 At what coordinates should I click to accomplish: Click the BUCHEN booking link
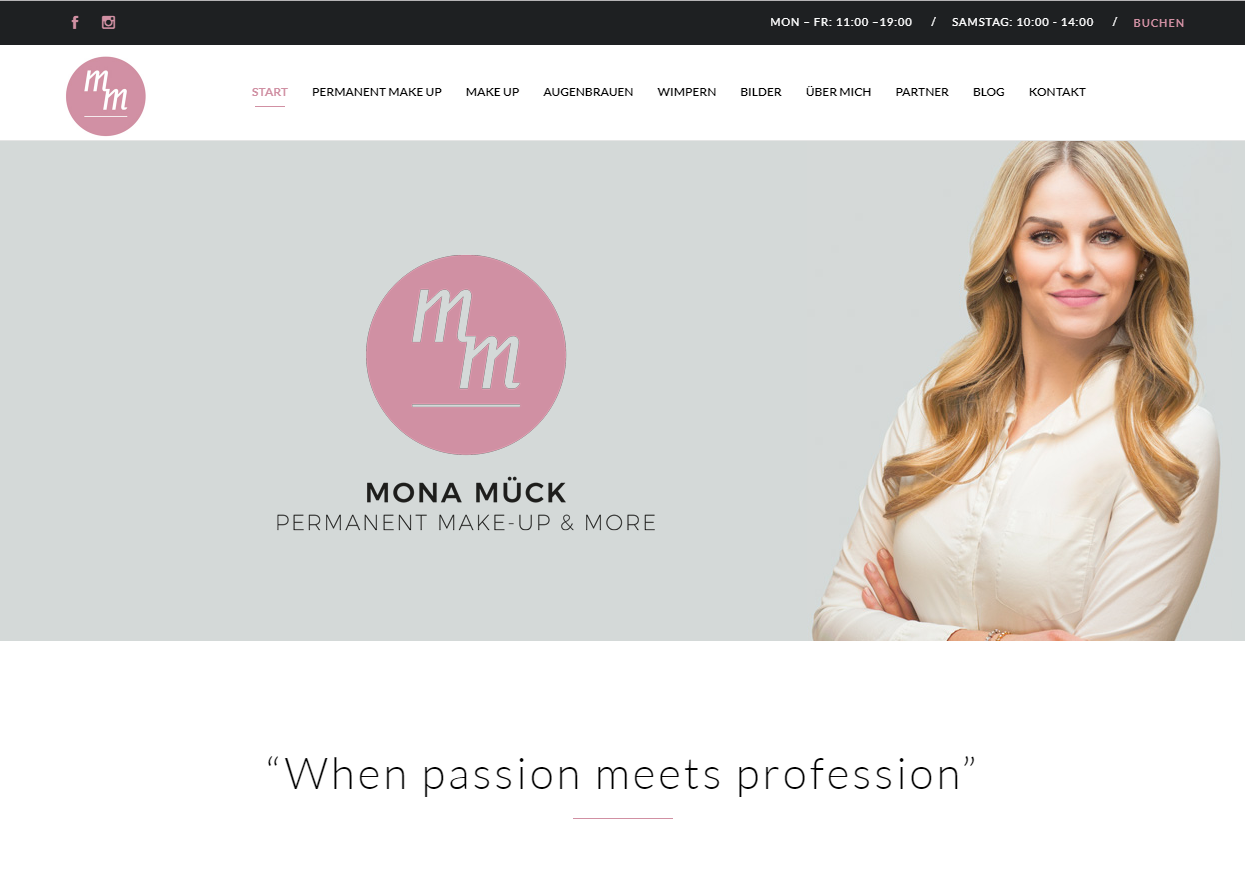click(1159, 23)
